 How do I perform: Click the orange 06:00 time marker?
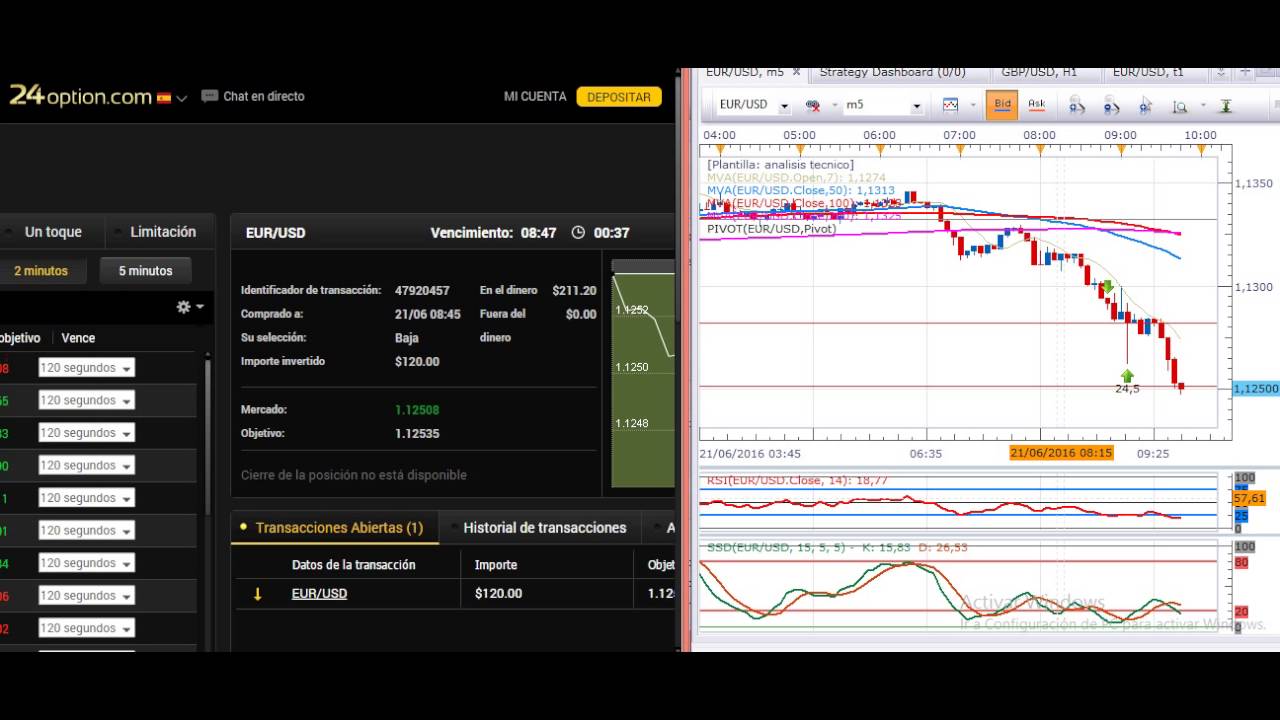tap(880, 150)
